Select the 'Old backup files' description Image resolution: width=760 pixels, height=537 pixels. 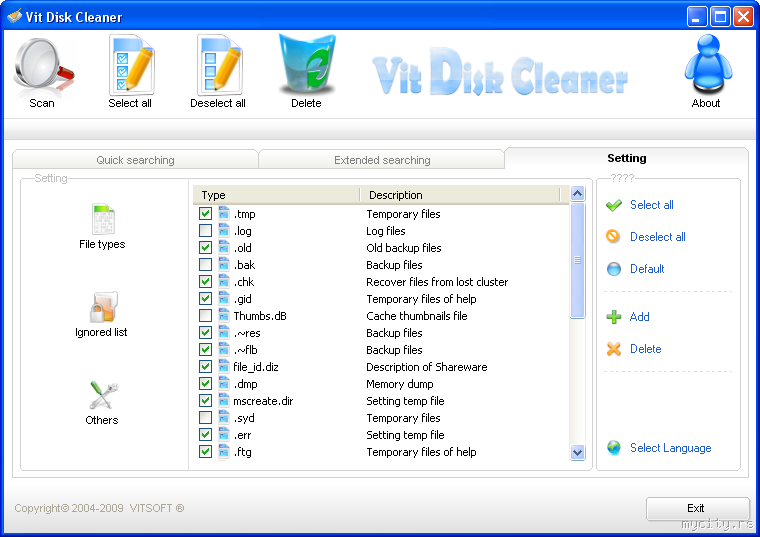pyautogui.click(x=403, y=248)
